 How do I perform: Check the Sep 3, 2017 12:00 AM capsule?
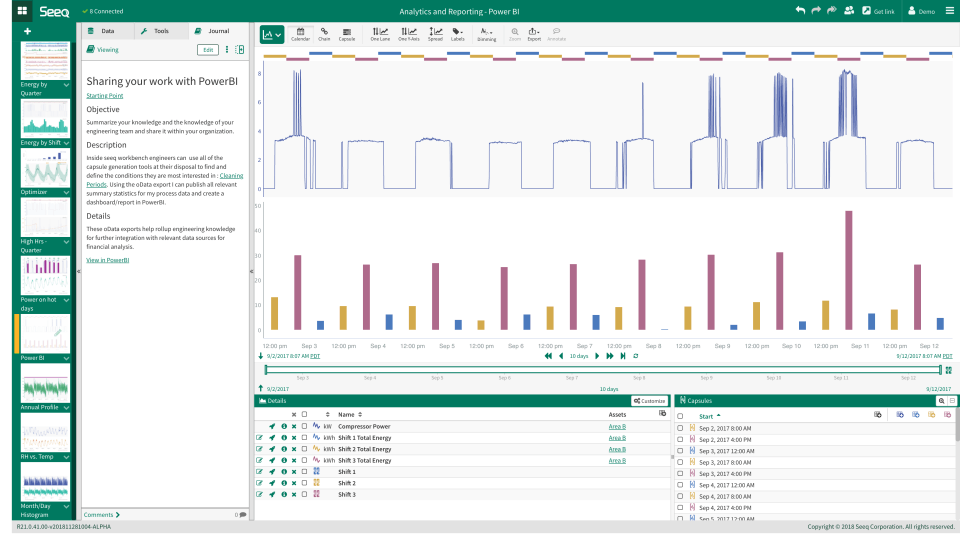tap(680, 451)
